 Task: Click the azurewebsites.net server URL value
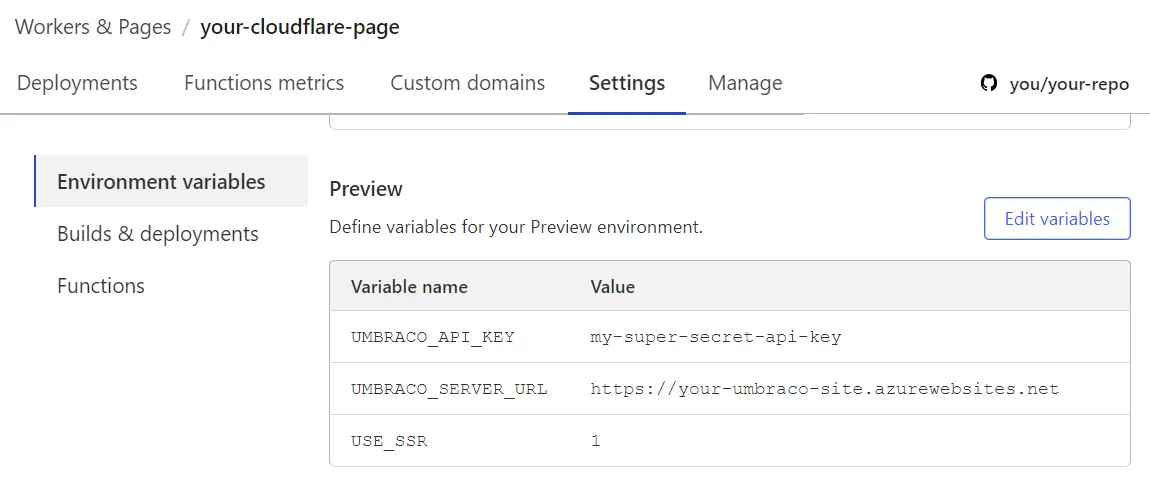pos(824,389)
